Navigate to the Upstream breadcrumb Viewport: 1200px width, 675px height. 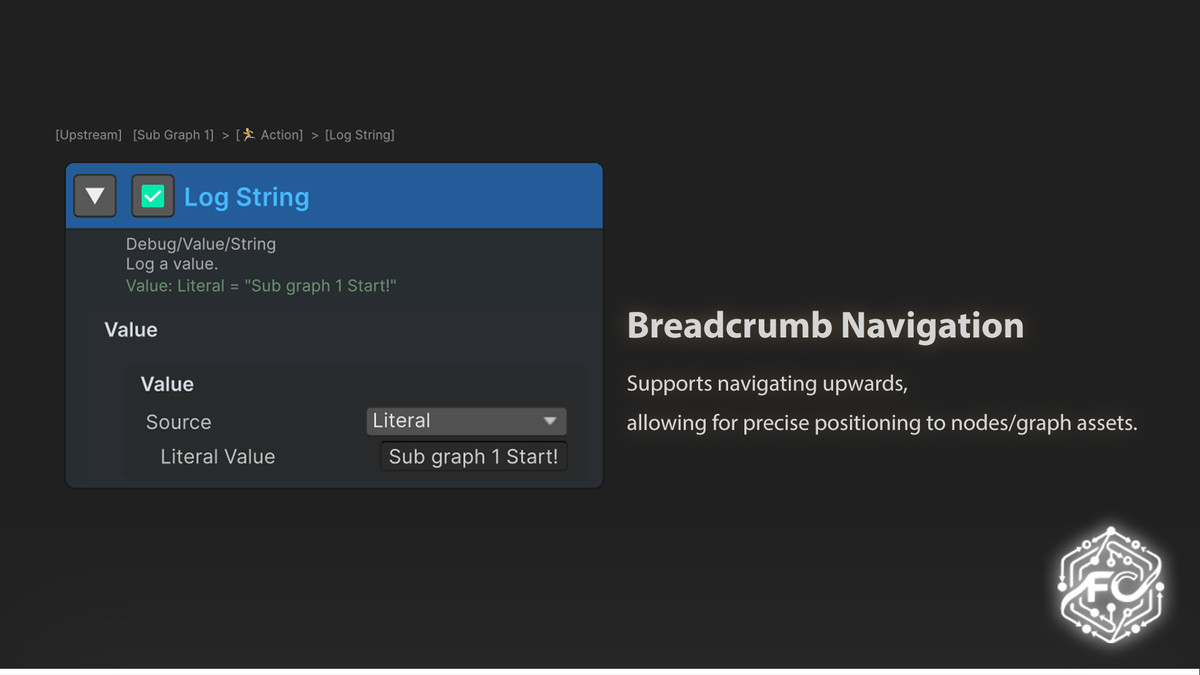[x=89, y=135]
